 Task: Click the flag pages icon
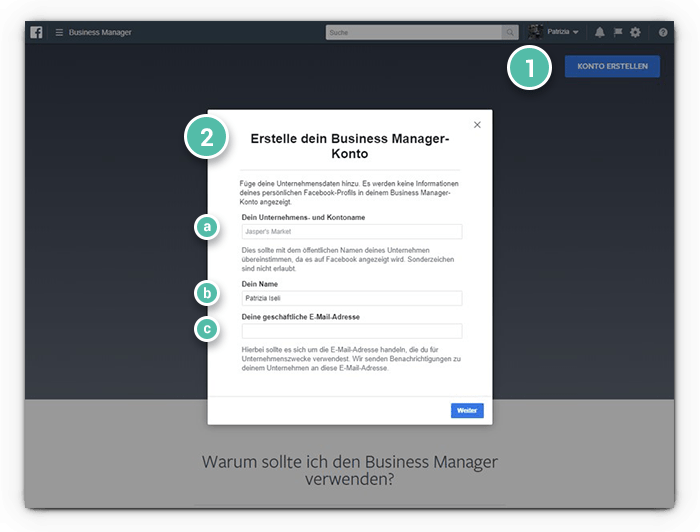[617, 33]
